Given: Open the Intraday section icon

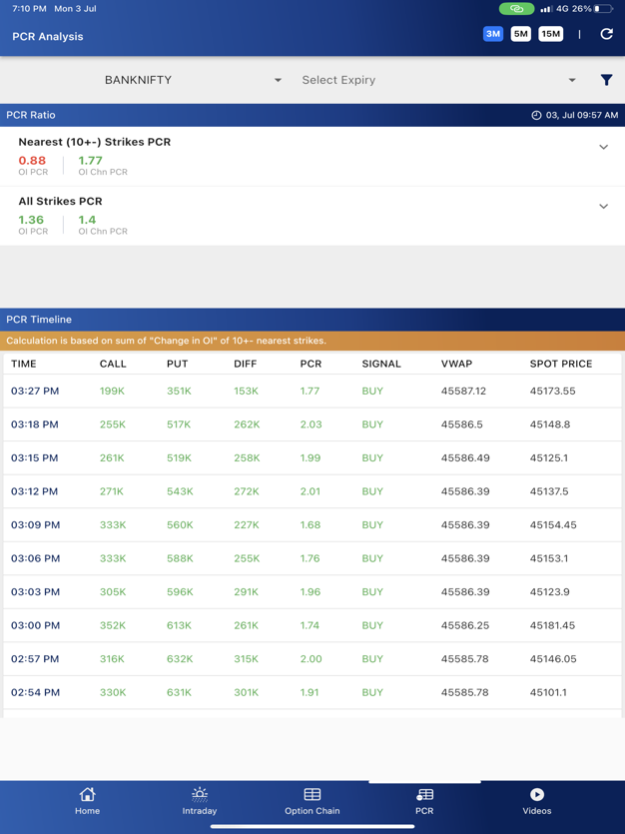Looking at the screenshot, I should click(199, 795).
